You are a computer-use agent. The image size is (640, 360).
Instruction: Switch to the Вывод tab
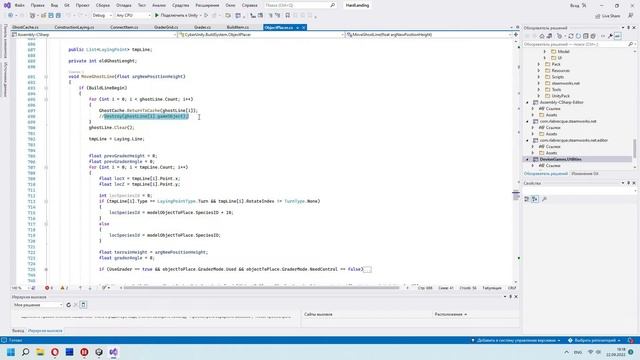click(18, 331)
